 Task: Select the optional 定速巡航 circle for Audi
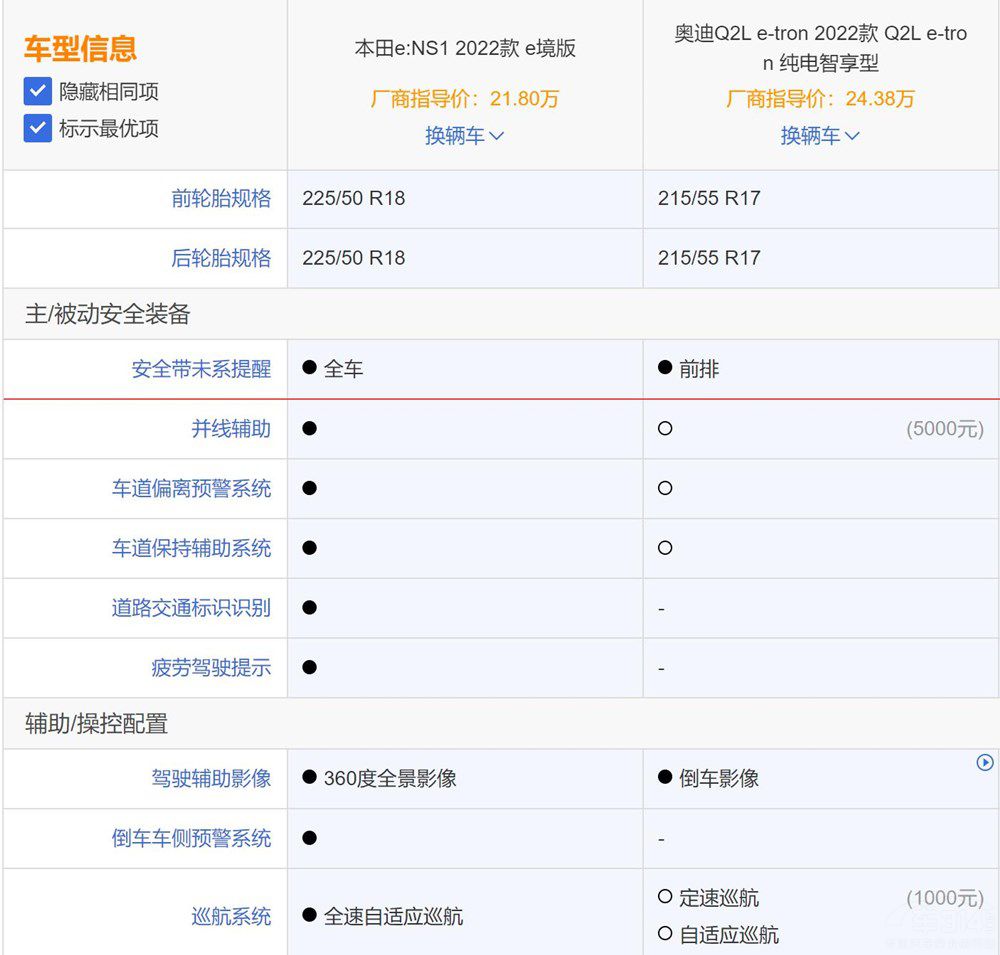(x=665, y=897)
